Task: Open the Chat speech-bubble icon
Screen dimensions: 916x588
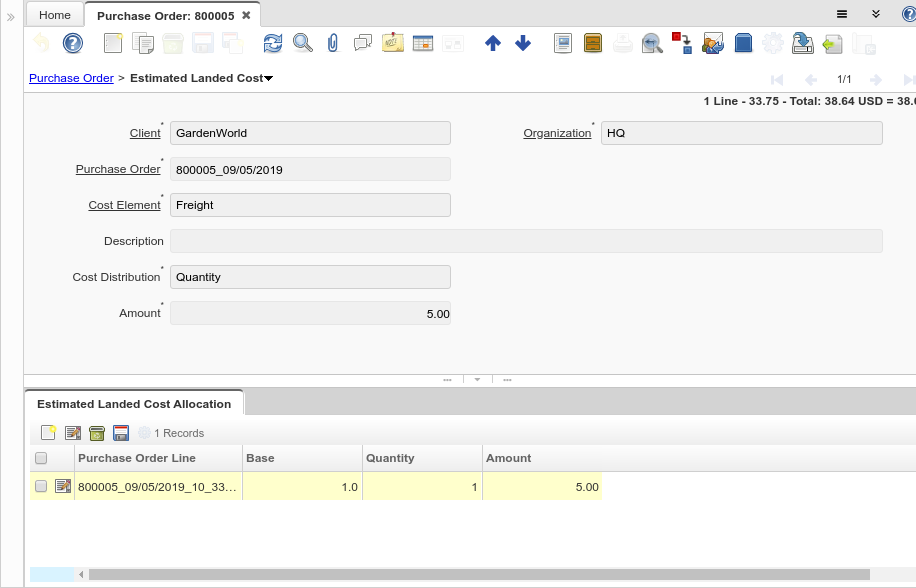Action: [x=363, y=43]
